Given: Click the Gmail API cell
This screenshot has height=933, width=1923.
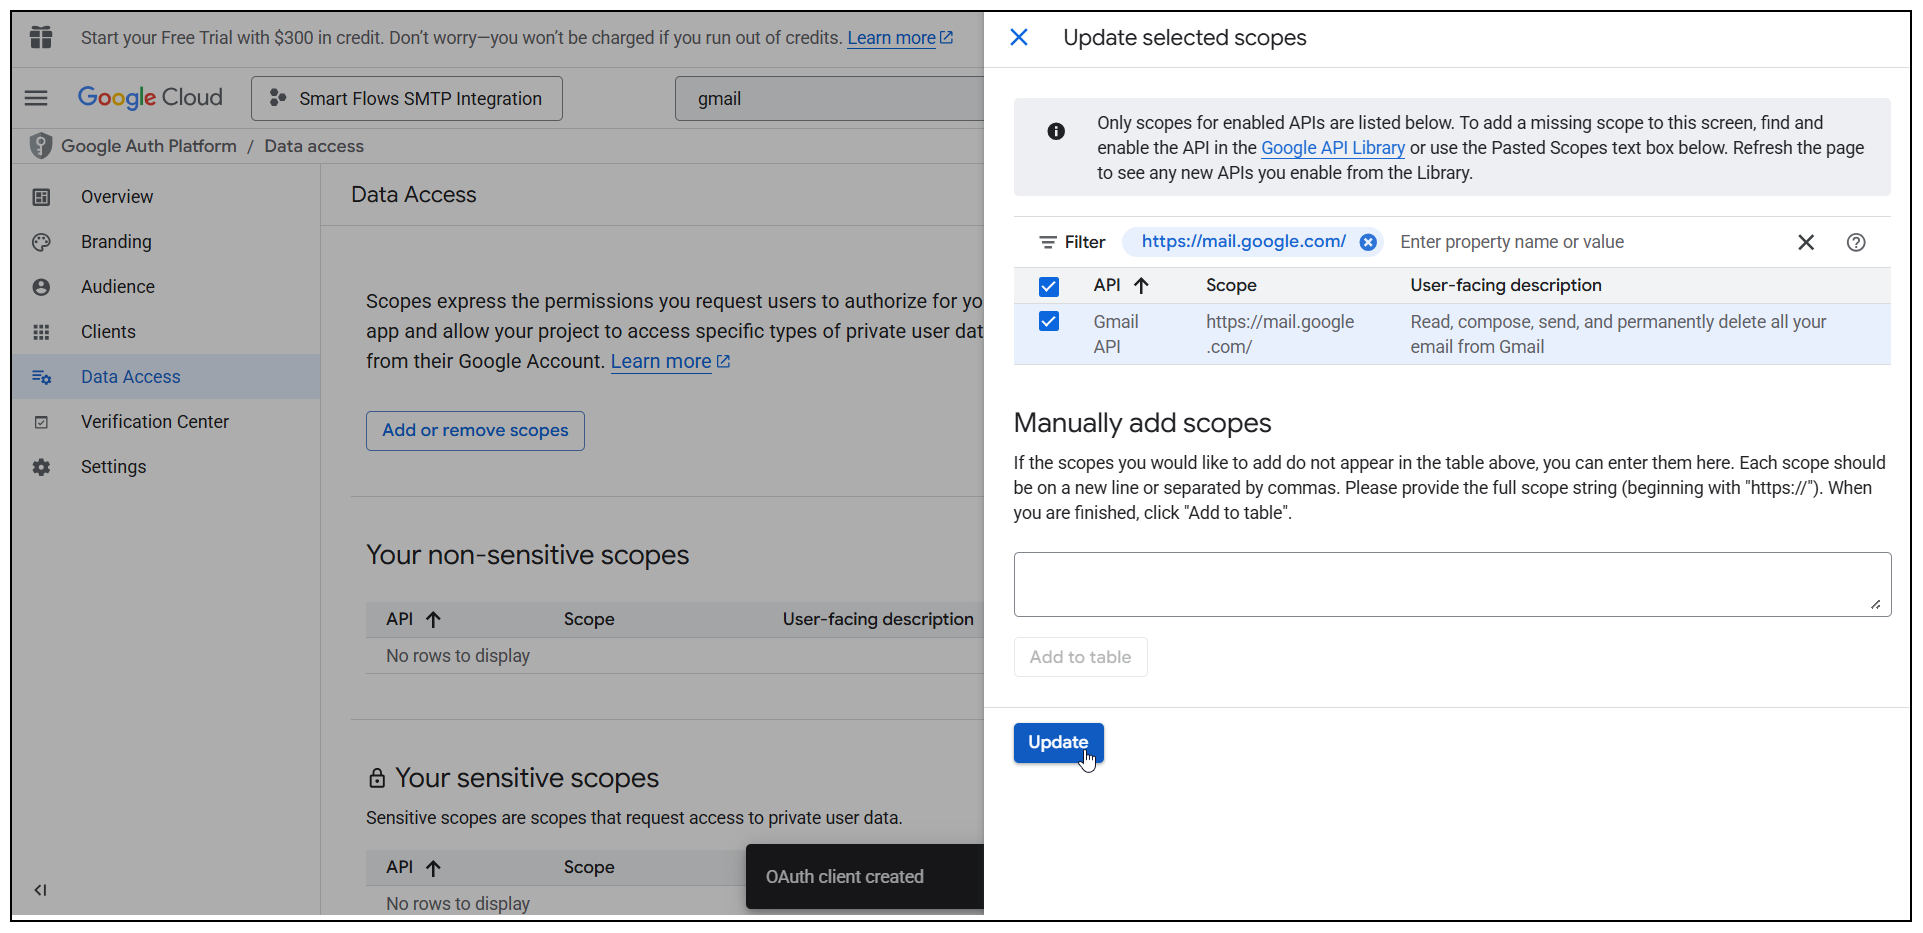Looking at the screenshot, I should click(1116, 334).
